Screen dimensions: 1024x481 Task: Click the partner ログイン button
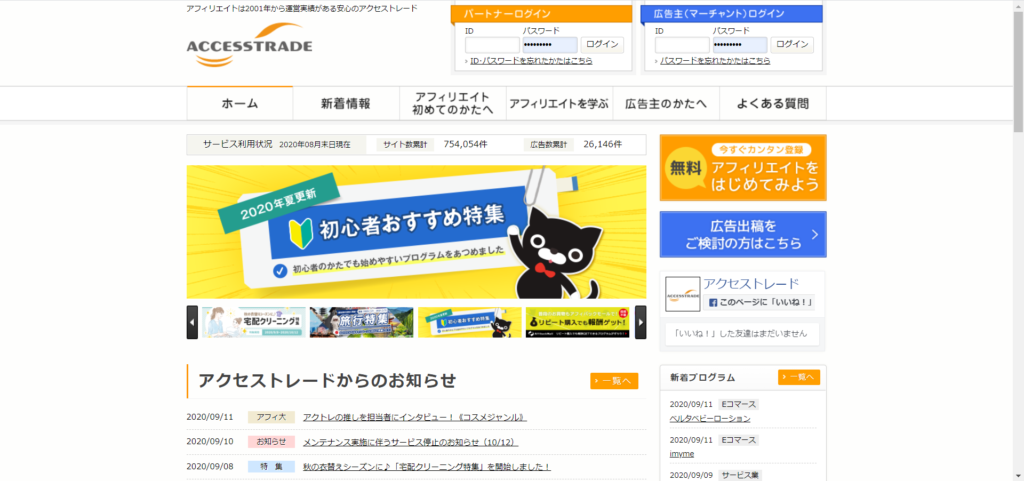pyautogui.click(x=602, y=45)
